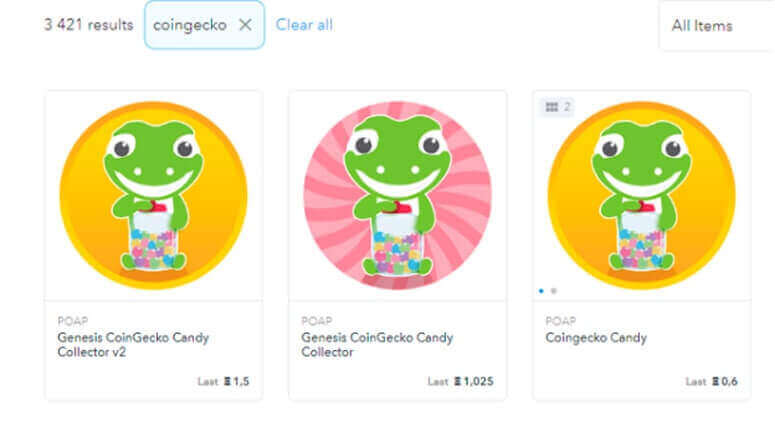Open Genesis CoinGecko Candy Collector v2 title
The width and height of the screenshot is (775, 422).
133,345
